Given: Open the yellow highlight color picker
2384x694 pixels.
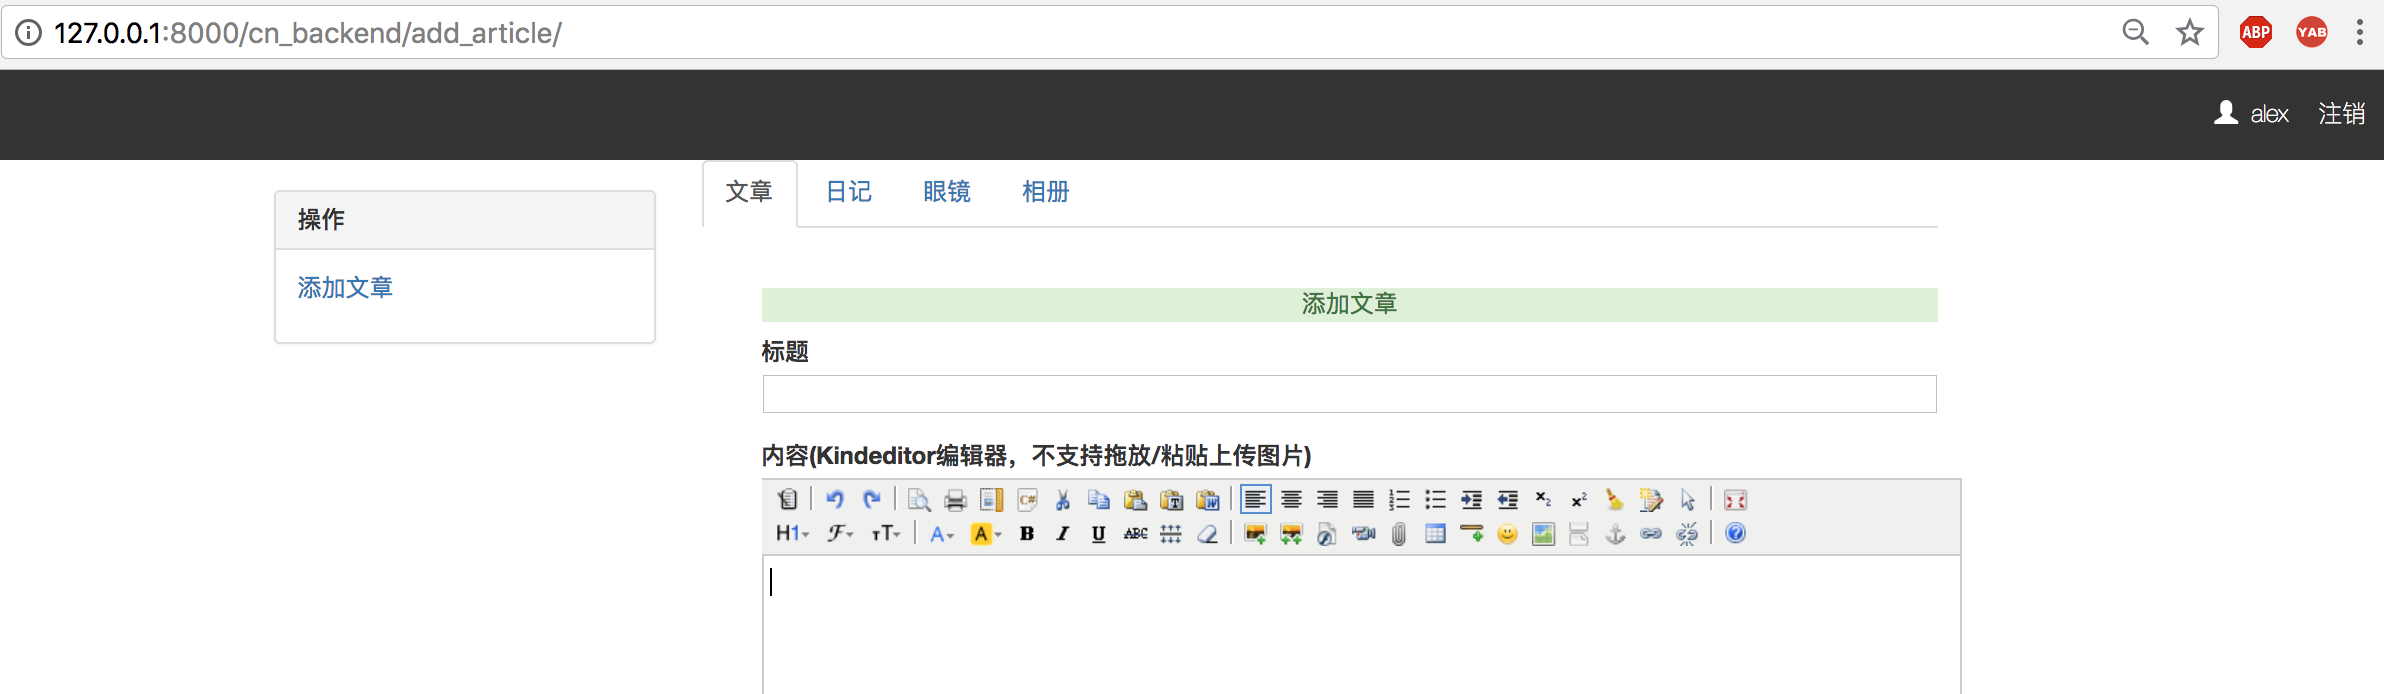Looking at the screenshot, I should (986, 533).
